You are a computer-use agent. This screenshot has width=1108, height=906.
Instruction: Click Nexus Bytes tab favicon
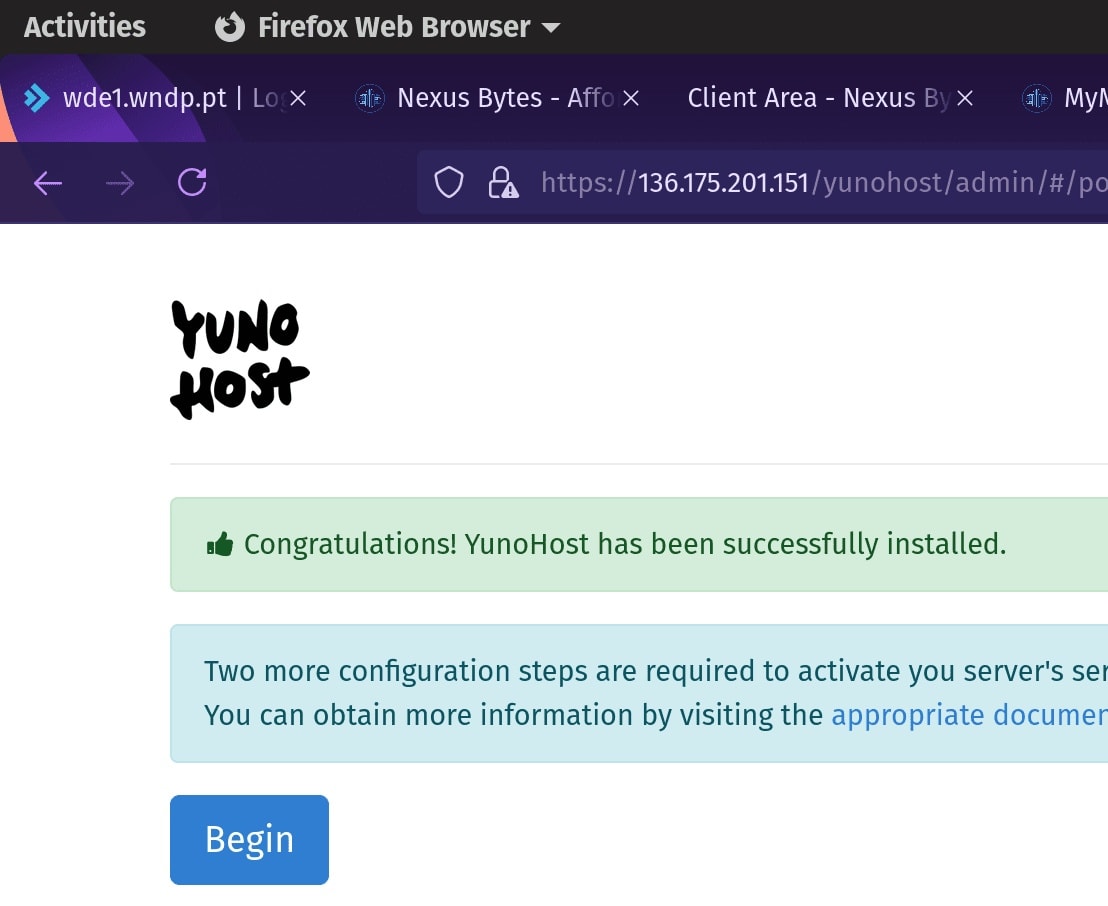[x=370, y=98]
